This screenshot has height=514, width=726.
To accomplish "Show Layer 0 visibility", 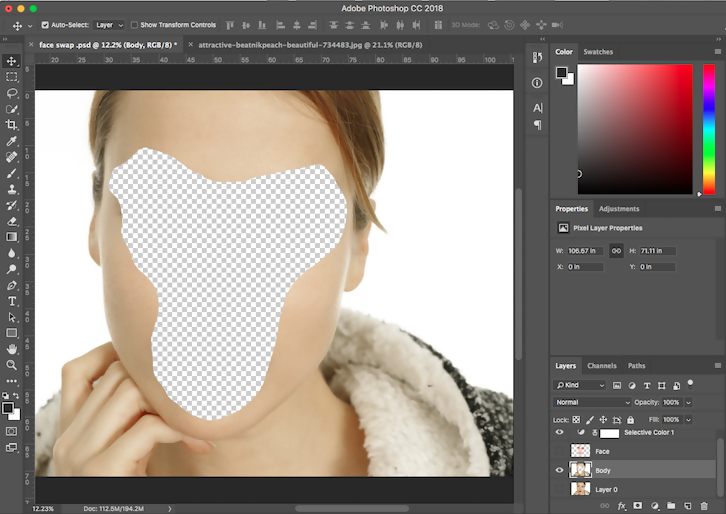I will pos(559,489).
